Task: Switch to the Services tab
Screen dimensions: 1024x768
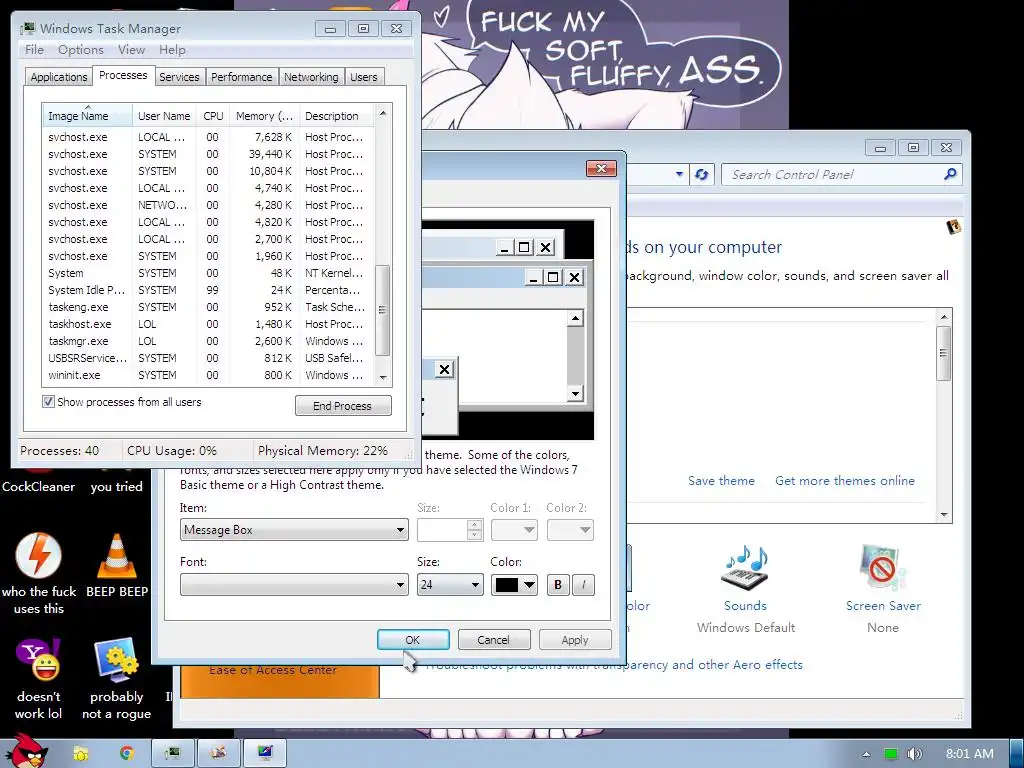Action: [x=179, y=76]
